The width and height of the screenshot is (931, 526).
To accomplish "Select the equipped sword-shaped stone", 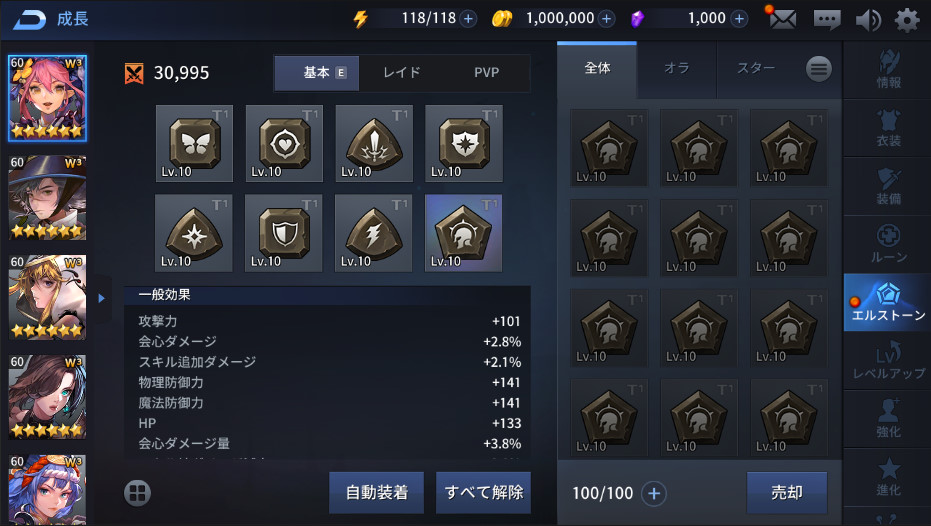I will (x=374, y=144).
